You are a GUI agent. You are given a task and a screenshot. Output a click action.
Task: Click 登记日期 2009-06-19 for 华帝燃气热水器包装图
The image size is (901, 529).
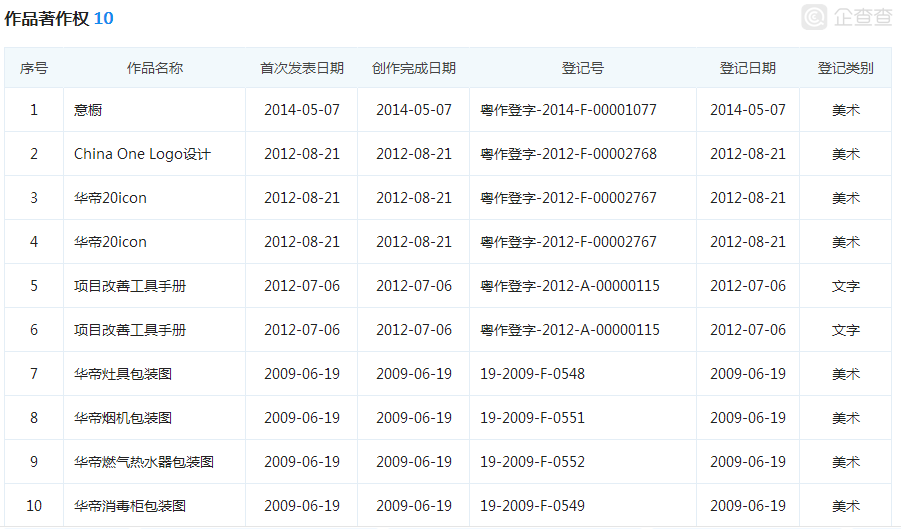click(748, 462)
